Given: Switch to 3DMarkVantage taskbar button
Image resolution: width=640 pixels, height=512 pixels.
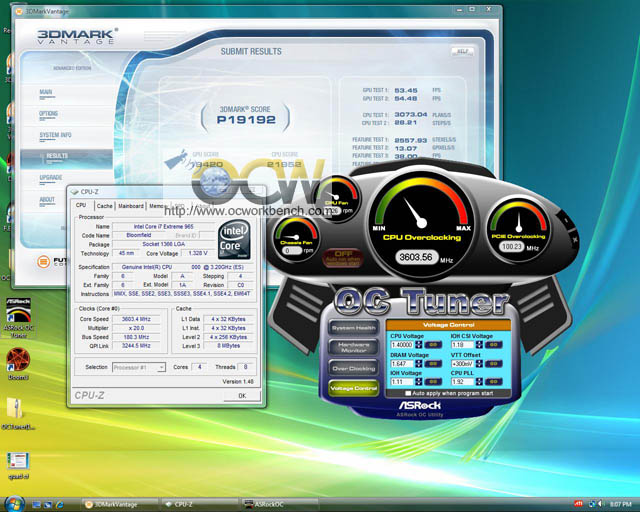Looking at the screenshot, I should click(119, 505).
